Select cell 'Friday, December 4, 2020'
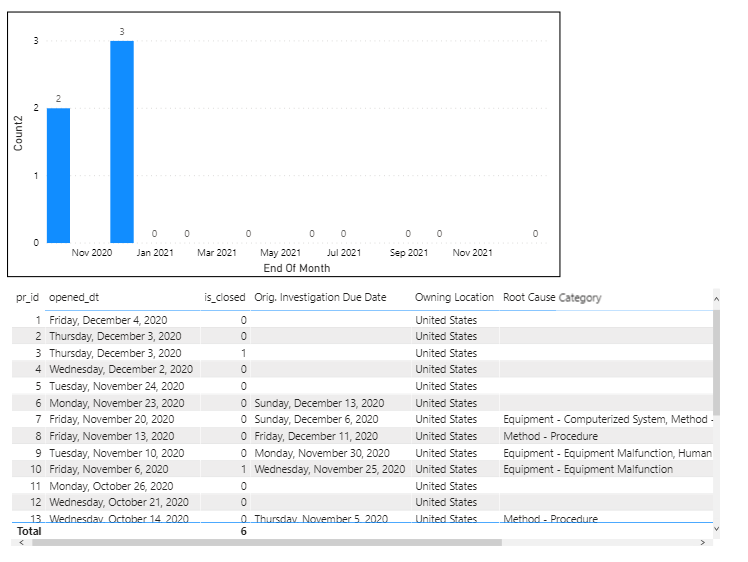The width and height of the screenshot is (748, 562). [108, 320]
